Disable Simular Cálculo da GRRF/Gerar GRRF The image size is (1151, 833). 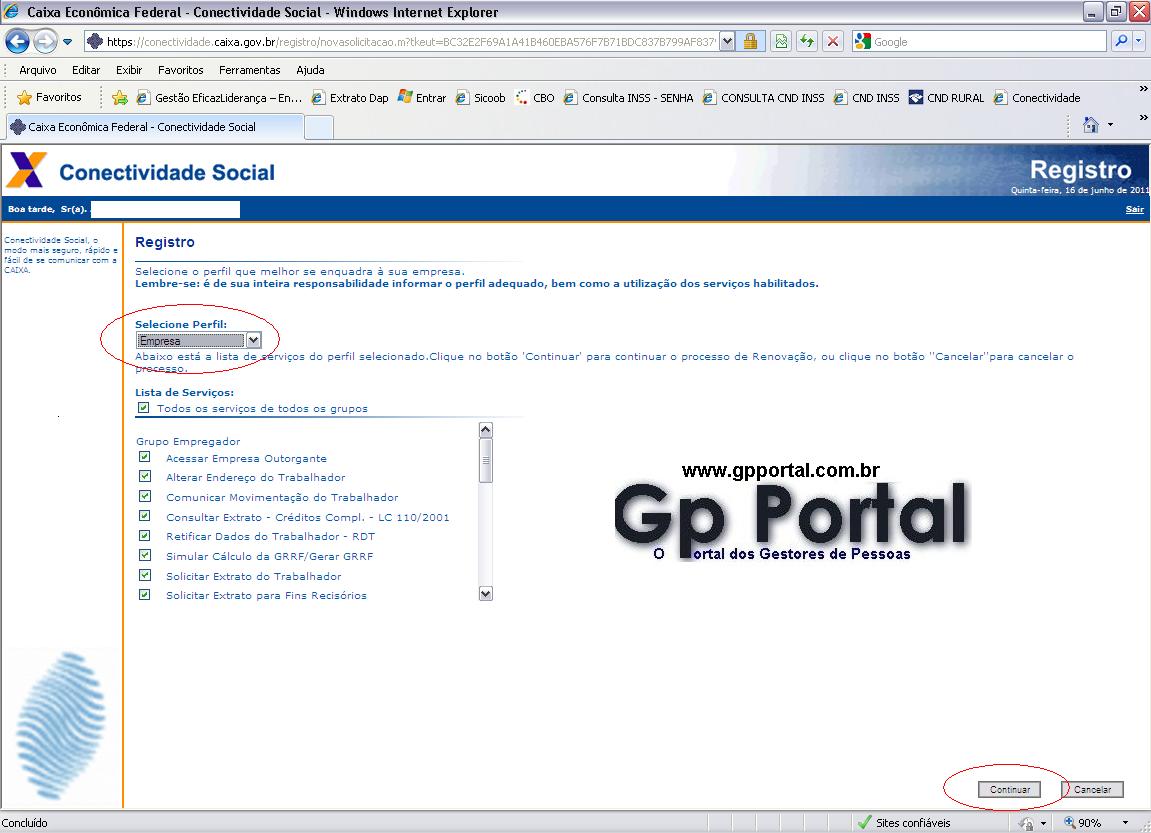(x=145, y=556)
